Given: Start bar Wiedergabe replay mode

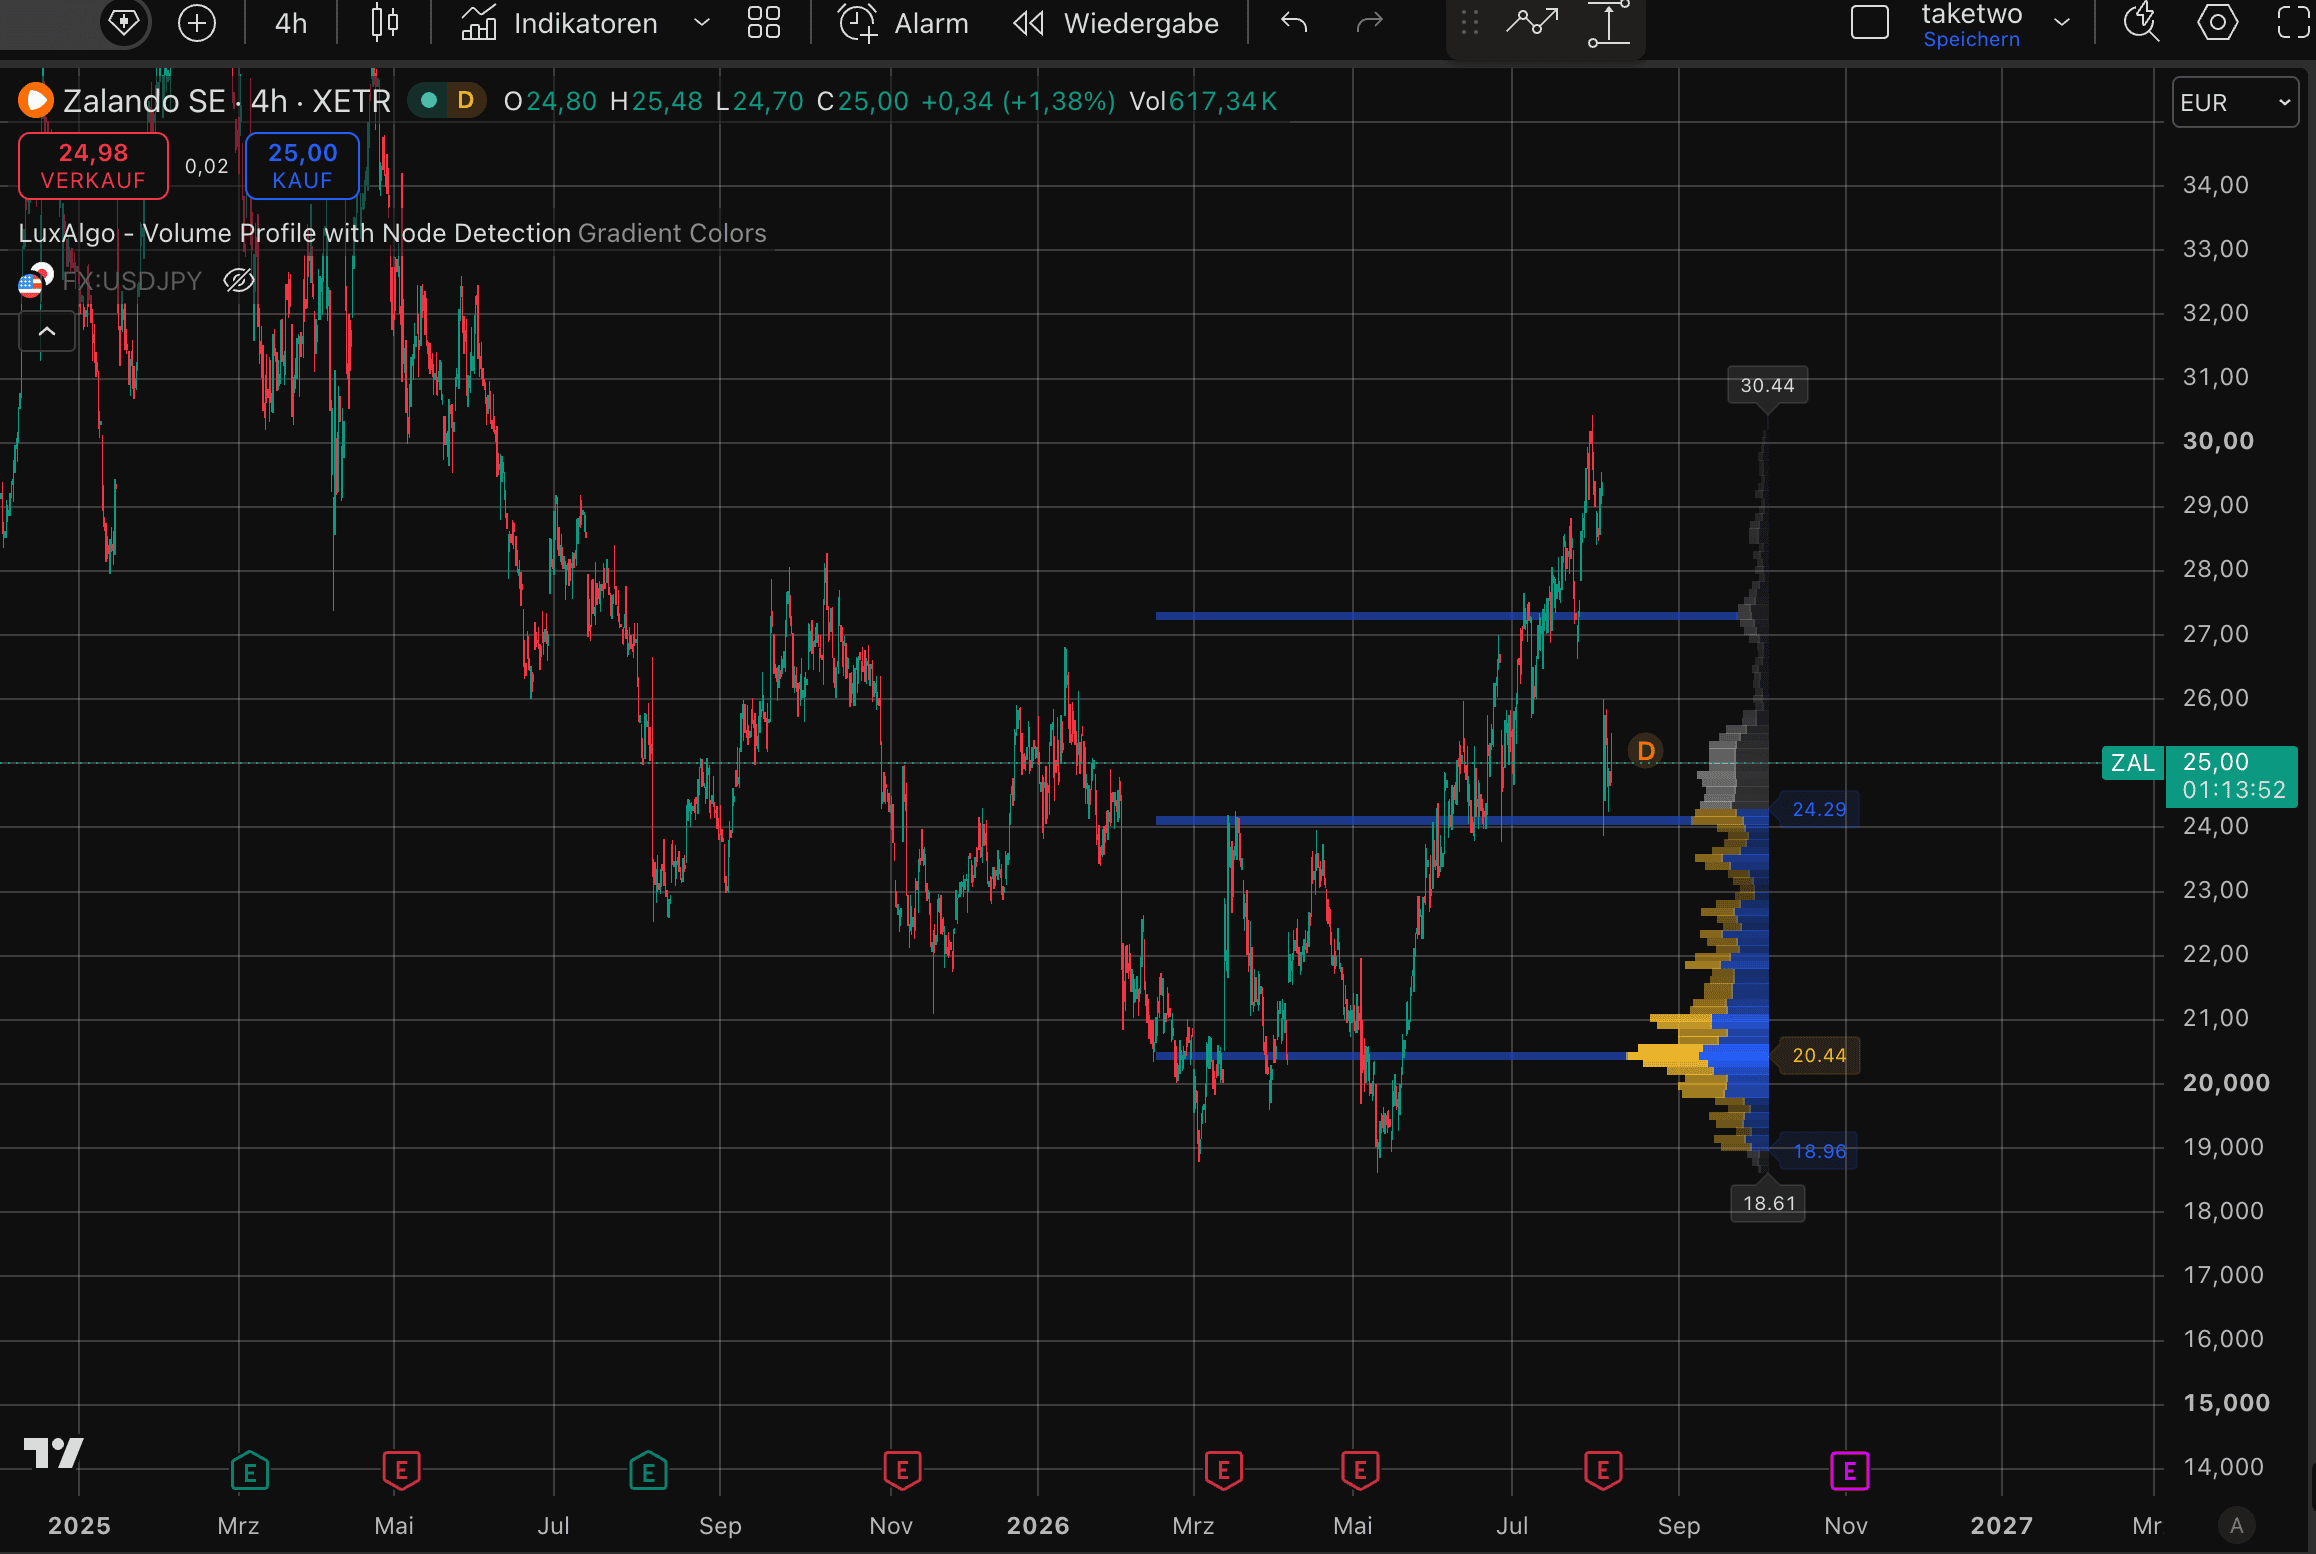Looking at the screenshot, I should click(1116, 23).
